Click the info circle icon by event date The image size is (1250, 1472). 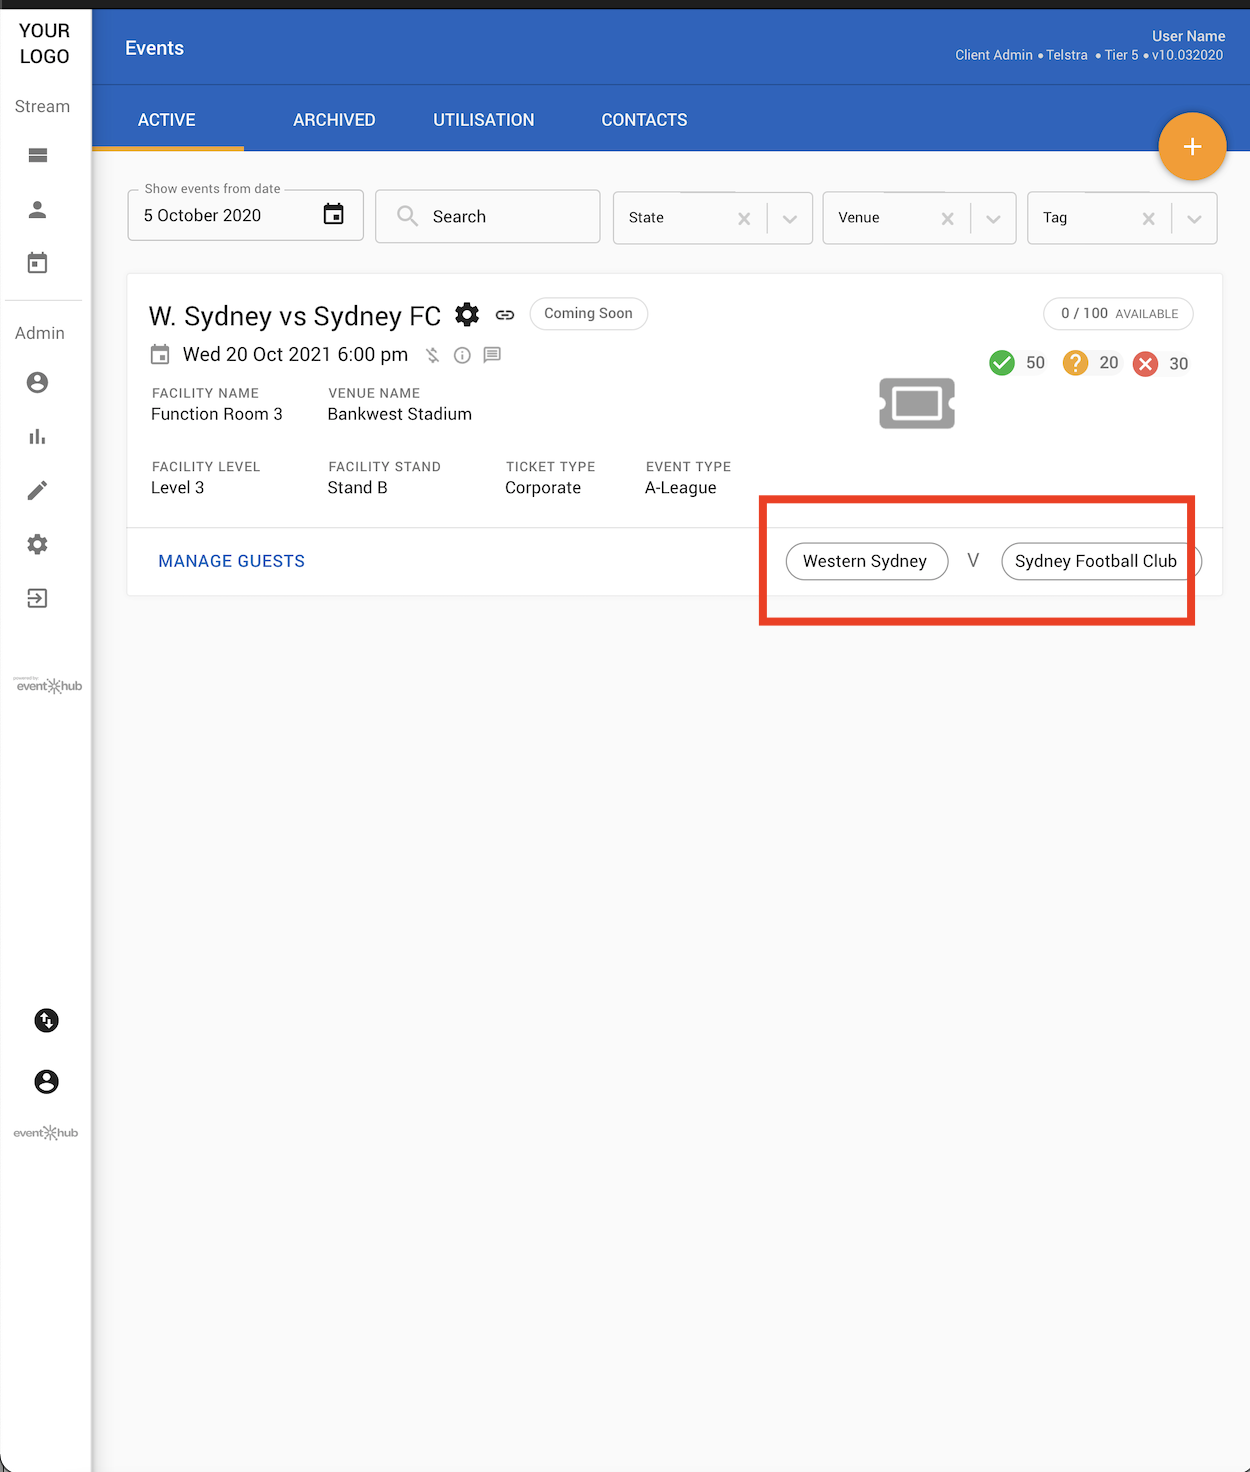coord(462,355)
